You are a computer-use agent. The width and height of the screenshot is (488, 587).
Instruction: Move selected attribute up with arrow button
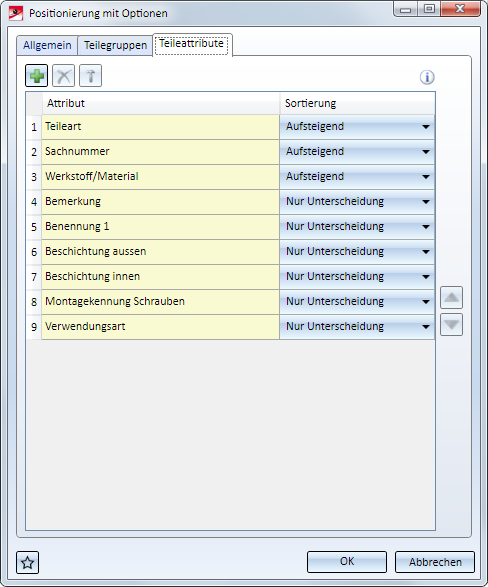coord(451,298)
